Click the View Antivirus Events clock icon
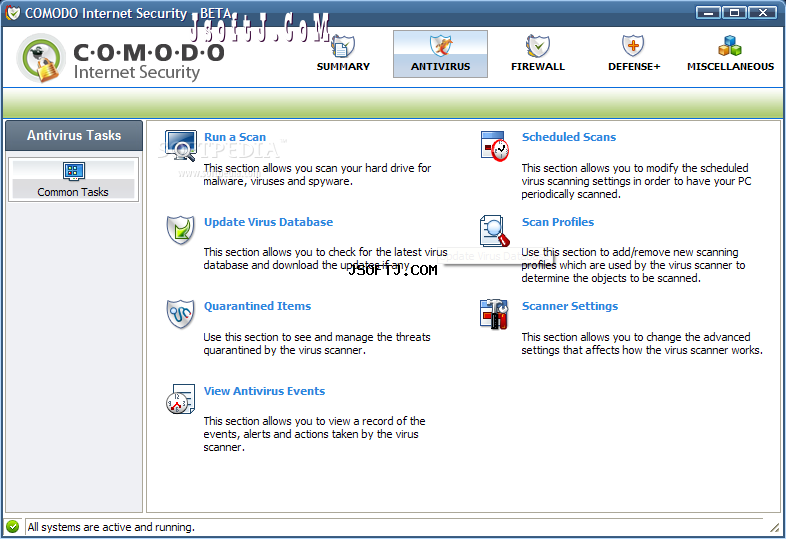 [180, 399]
